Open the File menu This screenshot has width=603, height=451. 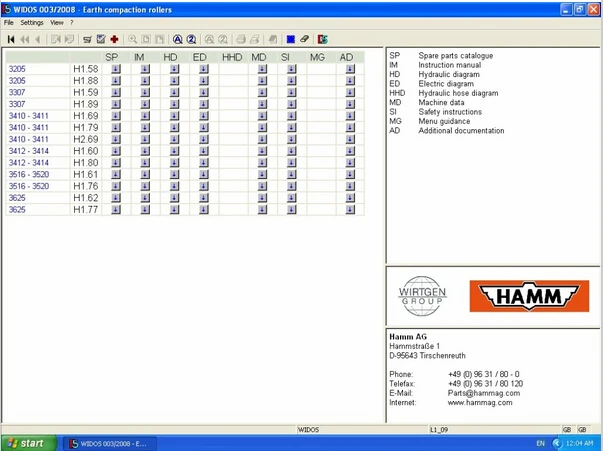coord(8,23)
